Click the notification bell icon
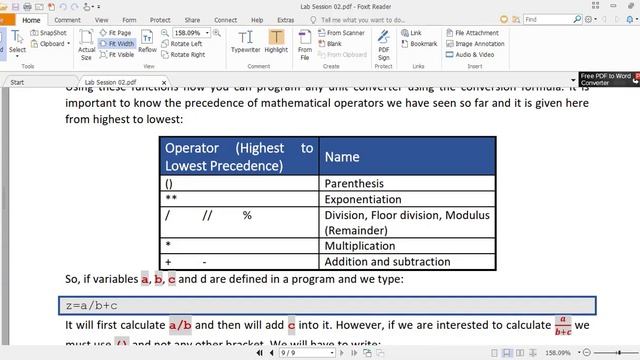Image resolution: width=640 pixels, height=360 pixels. tap(630, 19)
